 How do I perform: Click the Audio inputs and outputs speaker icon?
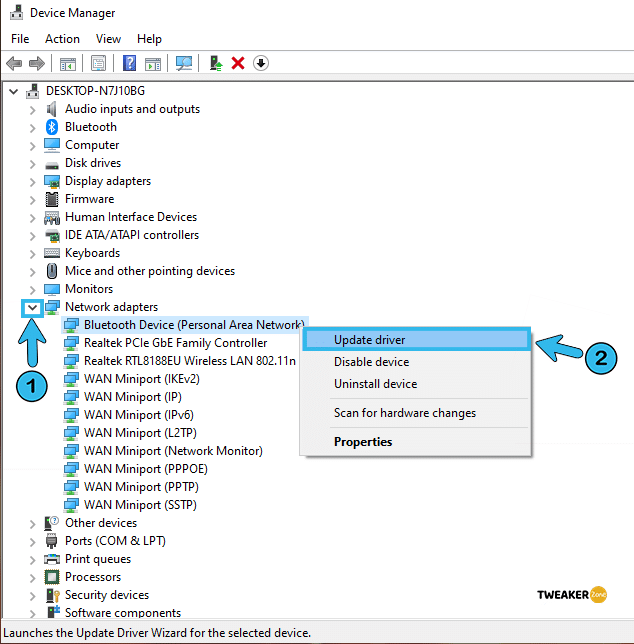click(52, 109)
